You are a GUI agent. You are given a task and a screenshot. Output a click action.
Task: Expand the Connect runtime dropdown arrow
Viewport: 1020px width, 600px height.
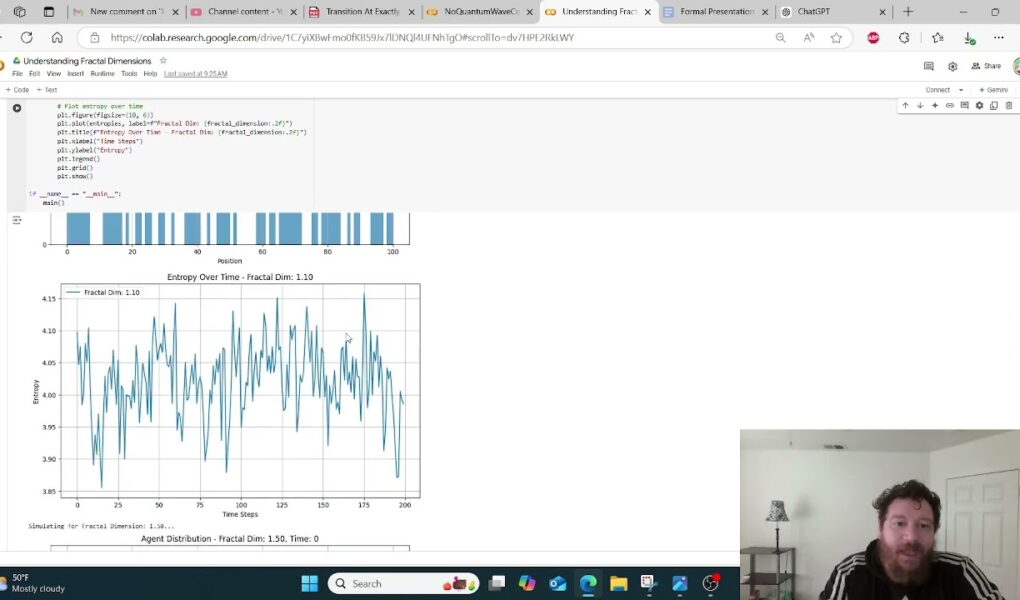coord(961,90)
